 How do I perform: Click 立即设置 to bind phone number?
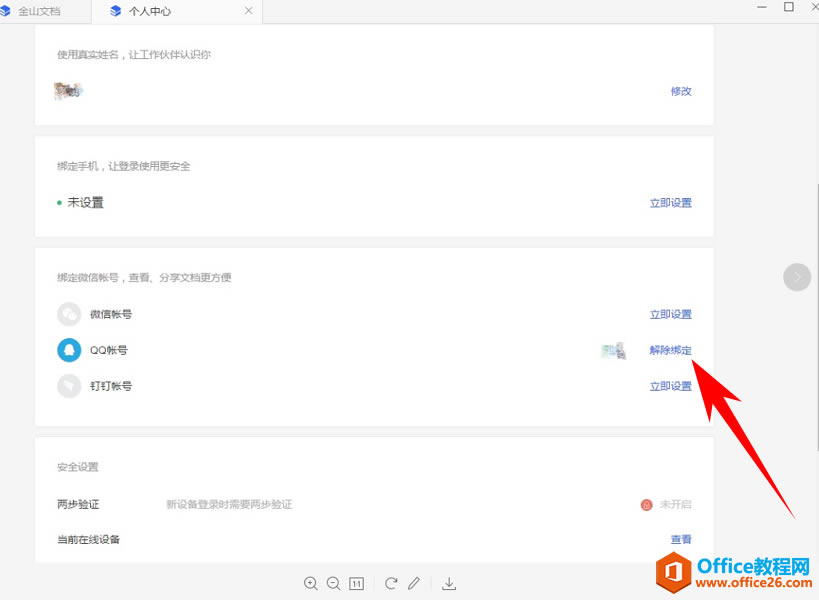670,202
